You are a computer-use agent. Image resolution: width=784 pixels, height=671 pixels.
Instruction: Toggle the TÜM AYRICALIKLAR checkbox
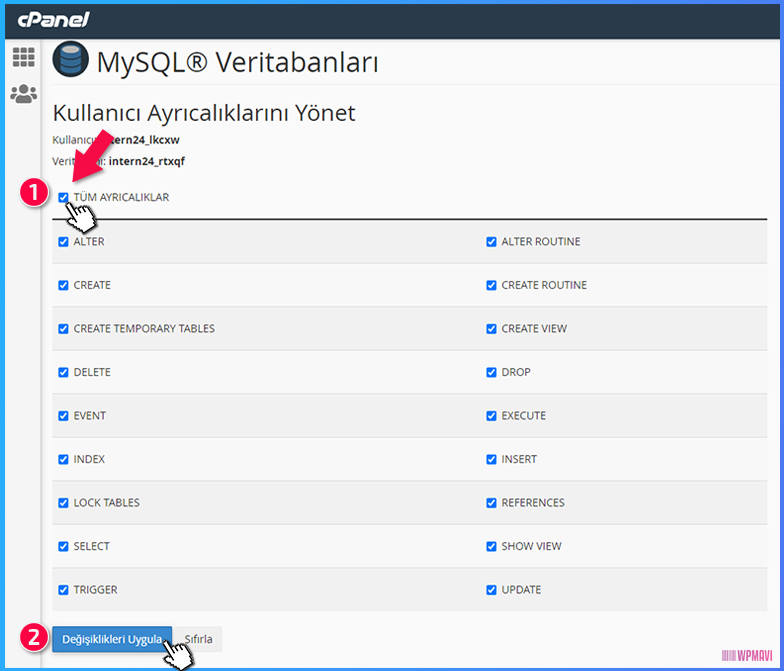tap(63, 197)
